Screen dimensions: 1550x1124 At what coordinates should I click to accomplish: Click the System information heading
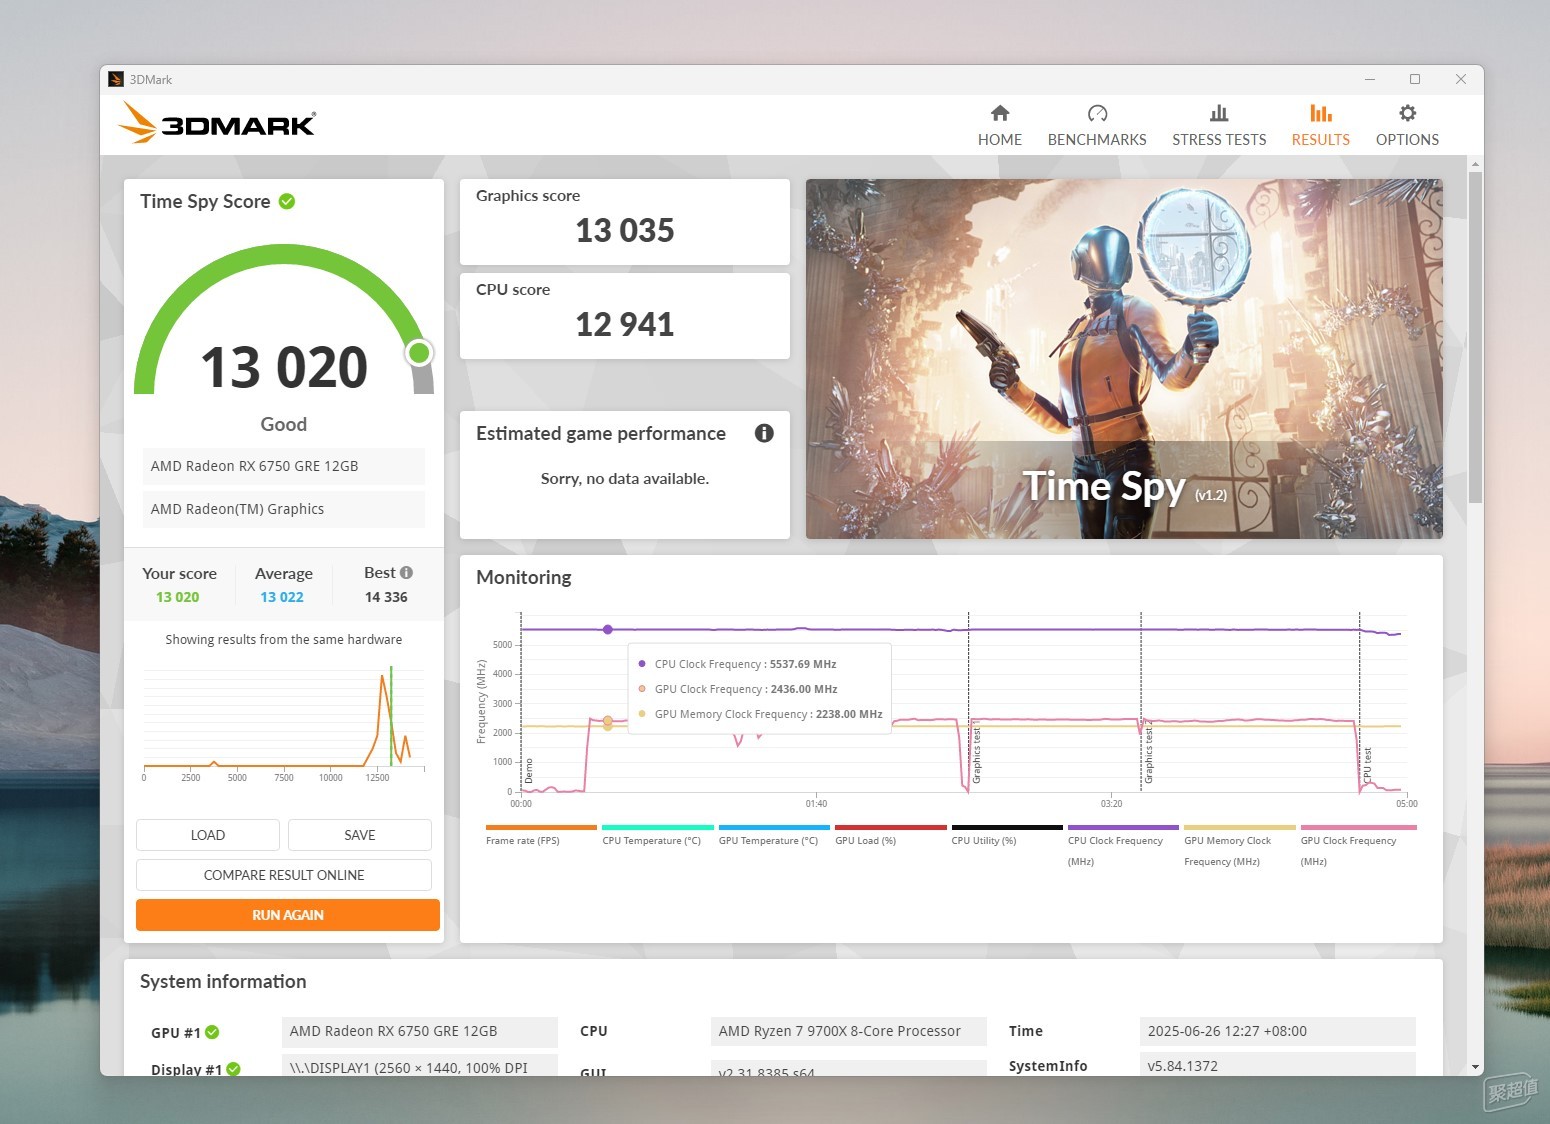tap(223, 981)
